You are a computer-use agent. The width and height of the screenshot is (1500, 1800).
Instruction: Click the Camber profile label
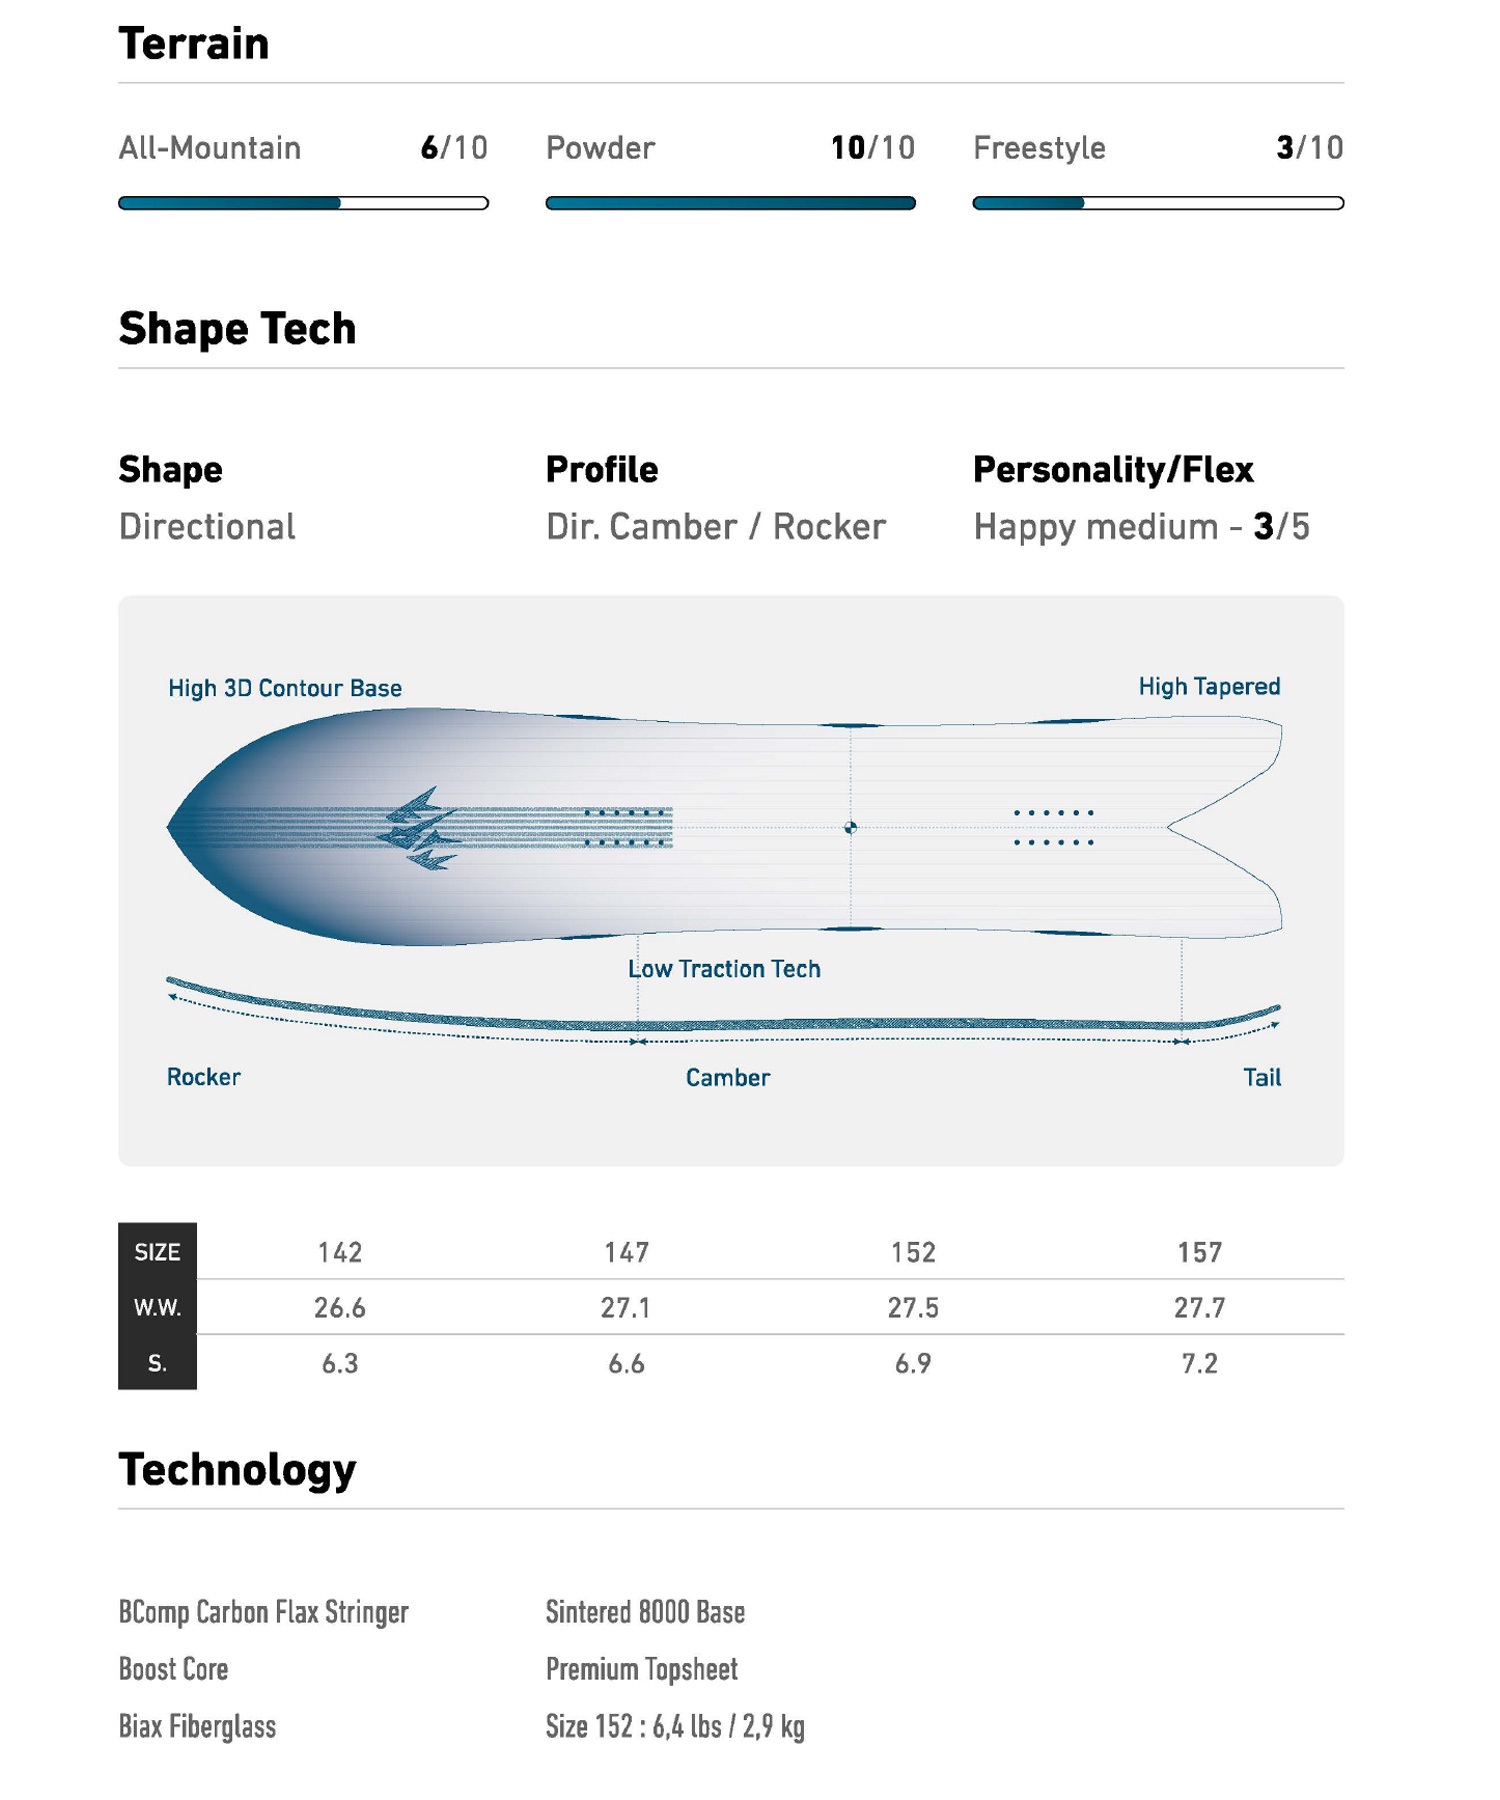(727, 1078)
